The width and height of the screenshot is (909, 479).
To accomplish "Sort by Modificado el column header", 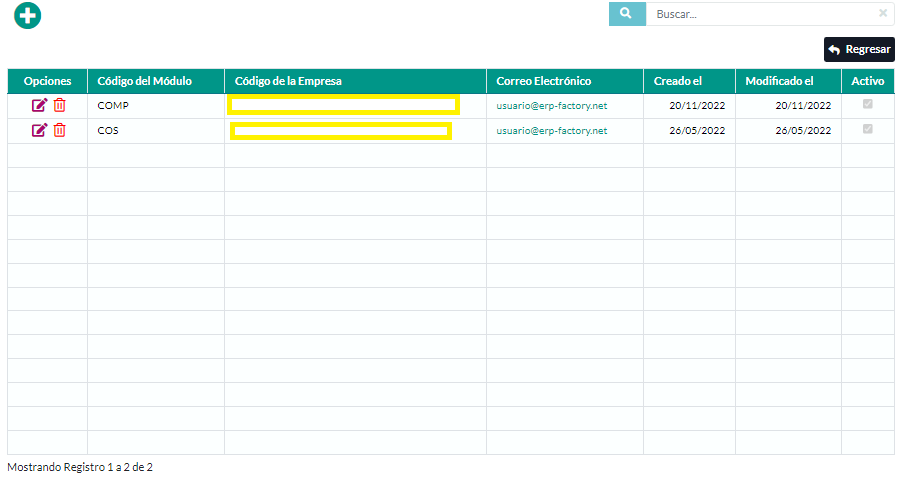I will tap(779, 81).
